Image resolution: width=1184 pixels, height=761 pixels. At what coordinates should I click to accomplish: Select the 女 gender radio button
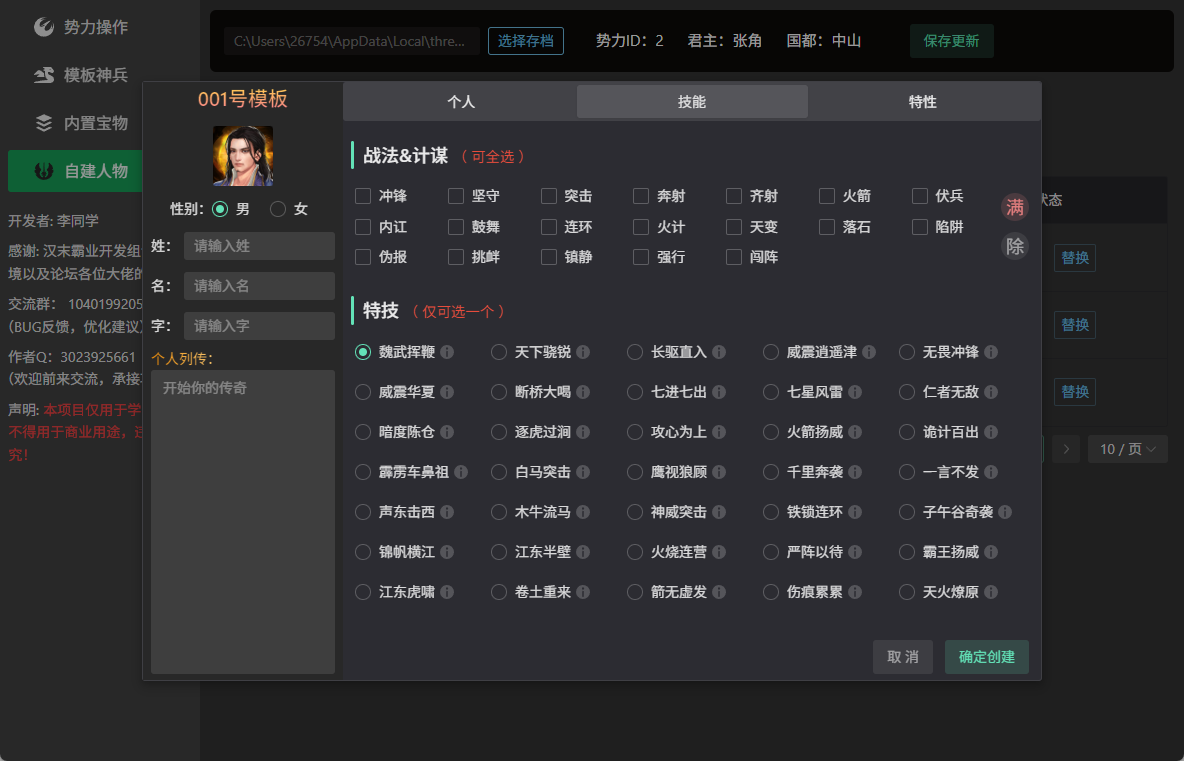click(278, 209)
